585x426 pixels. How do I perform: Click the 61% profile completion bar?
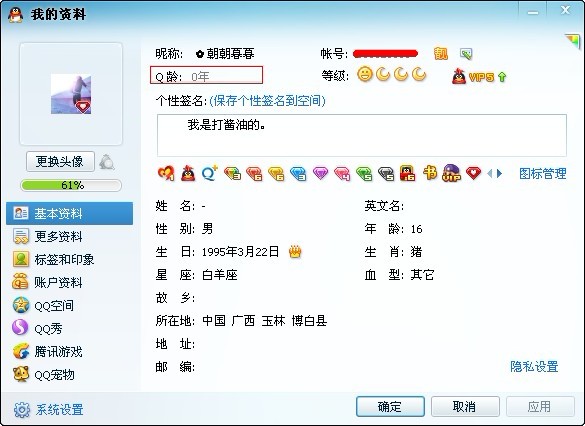click(71, 185)
